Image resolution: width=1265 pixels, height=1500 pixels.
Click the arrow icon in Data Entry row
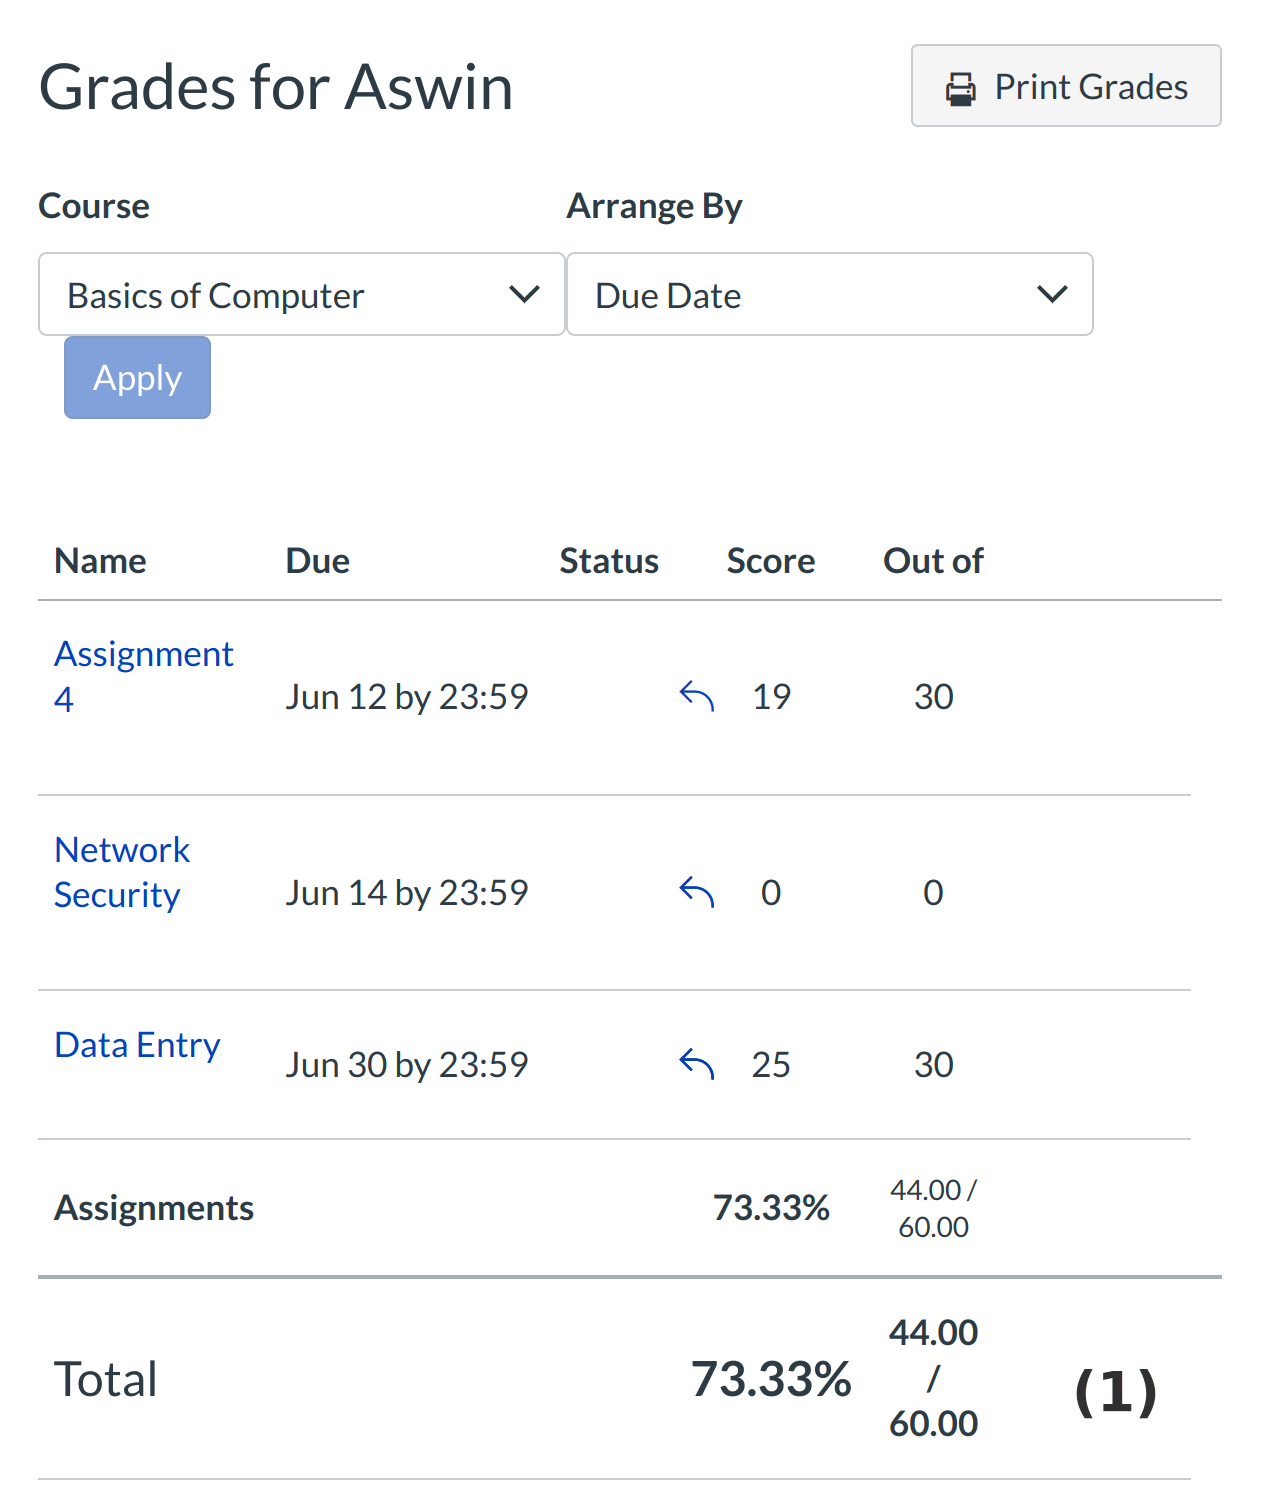pos(697,1064)
